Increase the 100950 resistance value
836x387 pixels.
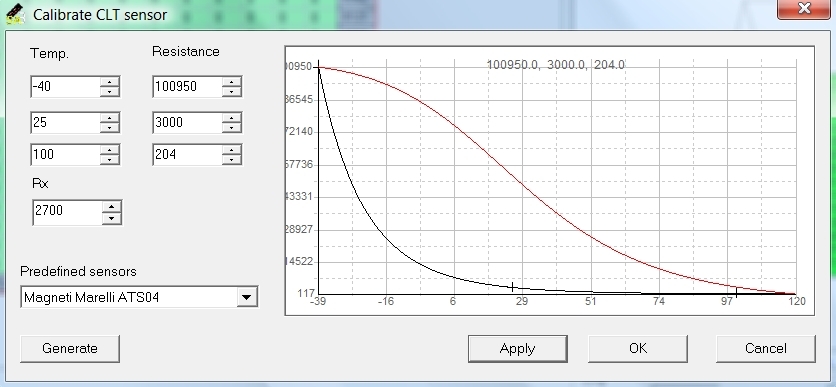point(231,82)
